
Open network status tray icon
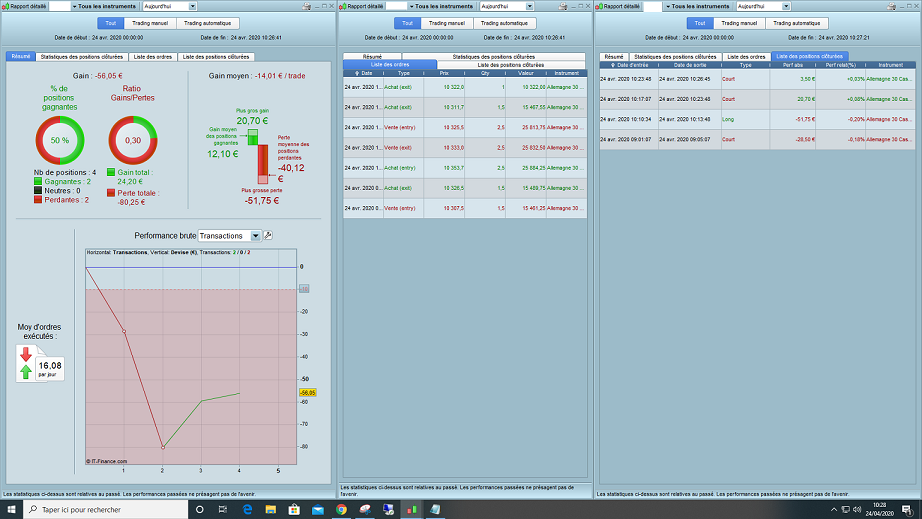(x=846, y=510)
